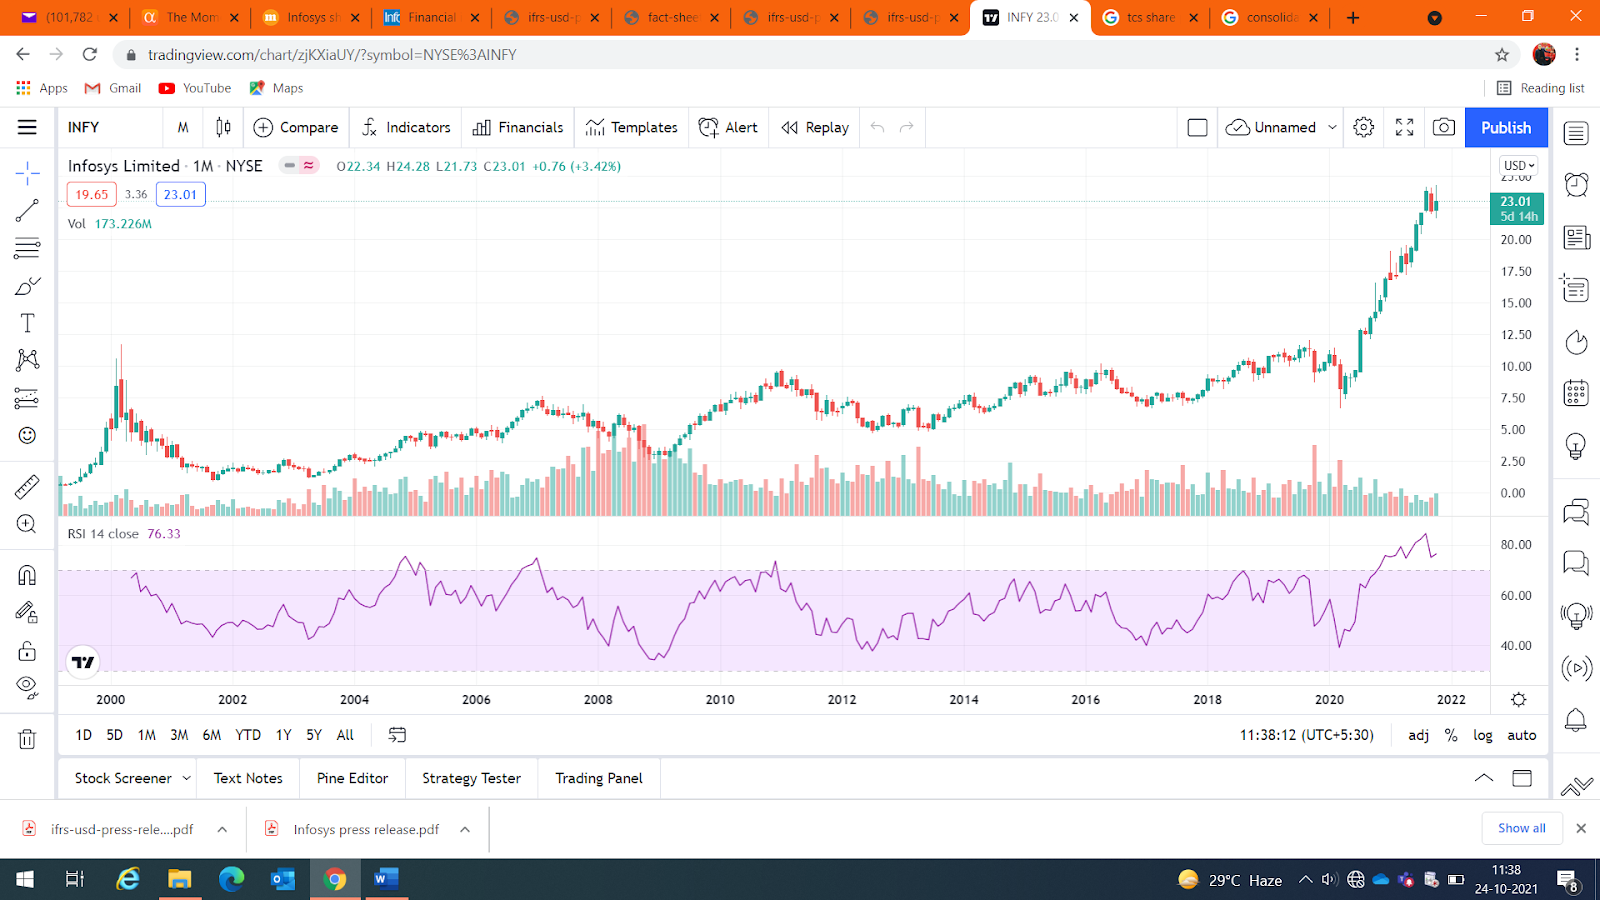Open the brush drawing tool
The height and width of the screenshot is (900, 1600).
coord(27,286)
